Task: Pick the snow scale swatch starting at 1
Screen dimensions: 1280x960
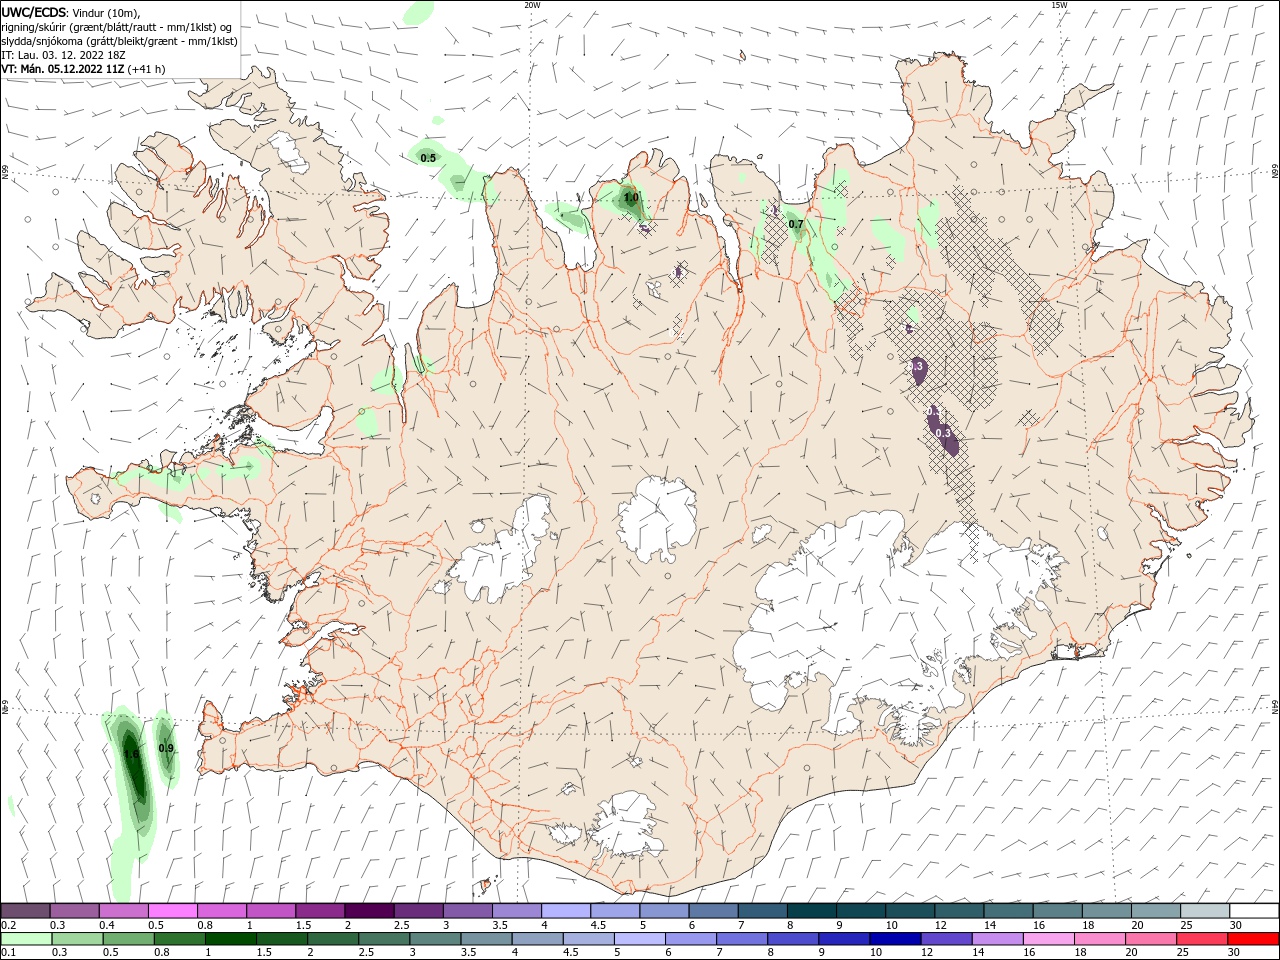Action: click(x=270, y=910)
